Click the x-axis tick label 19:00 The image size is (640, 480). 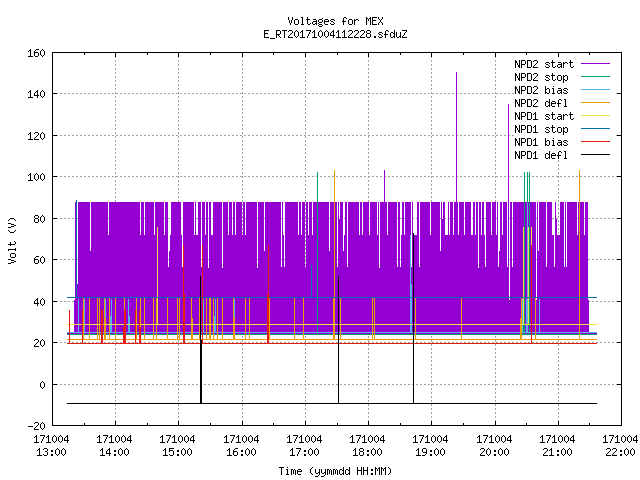click(x=431, y=453)
